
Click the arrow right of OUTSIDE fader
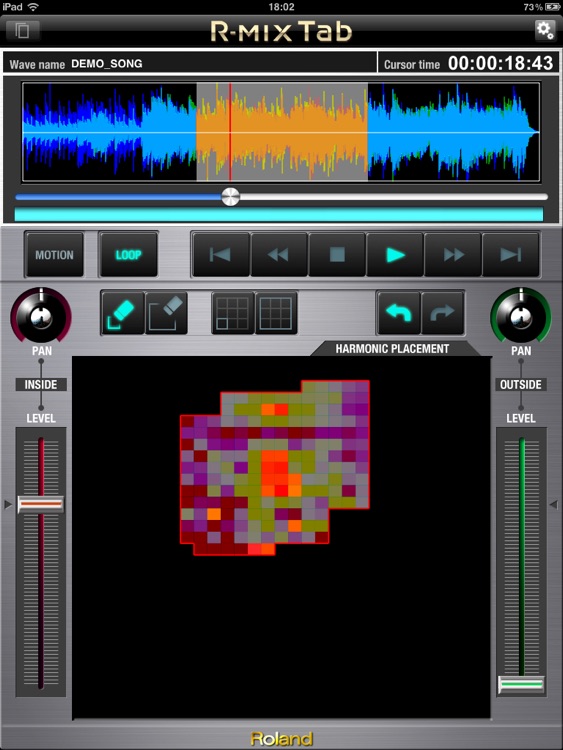(x=553, y=504)
